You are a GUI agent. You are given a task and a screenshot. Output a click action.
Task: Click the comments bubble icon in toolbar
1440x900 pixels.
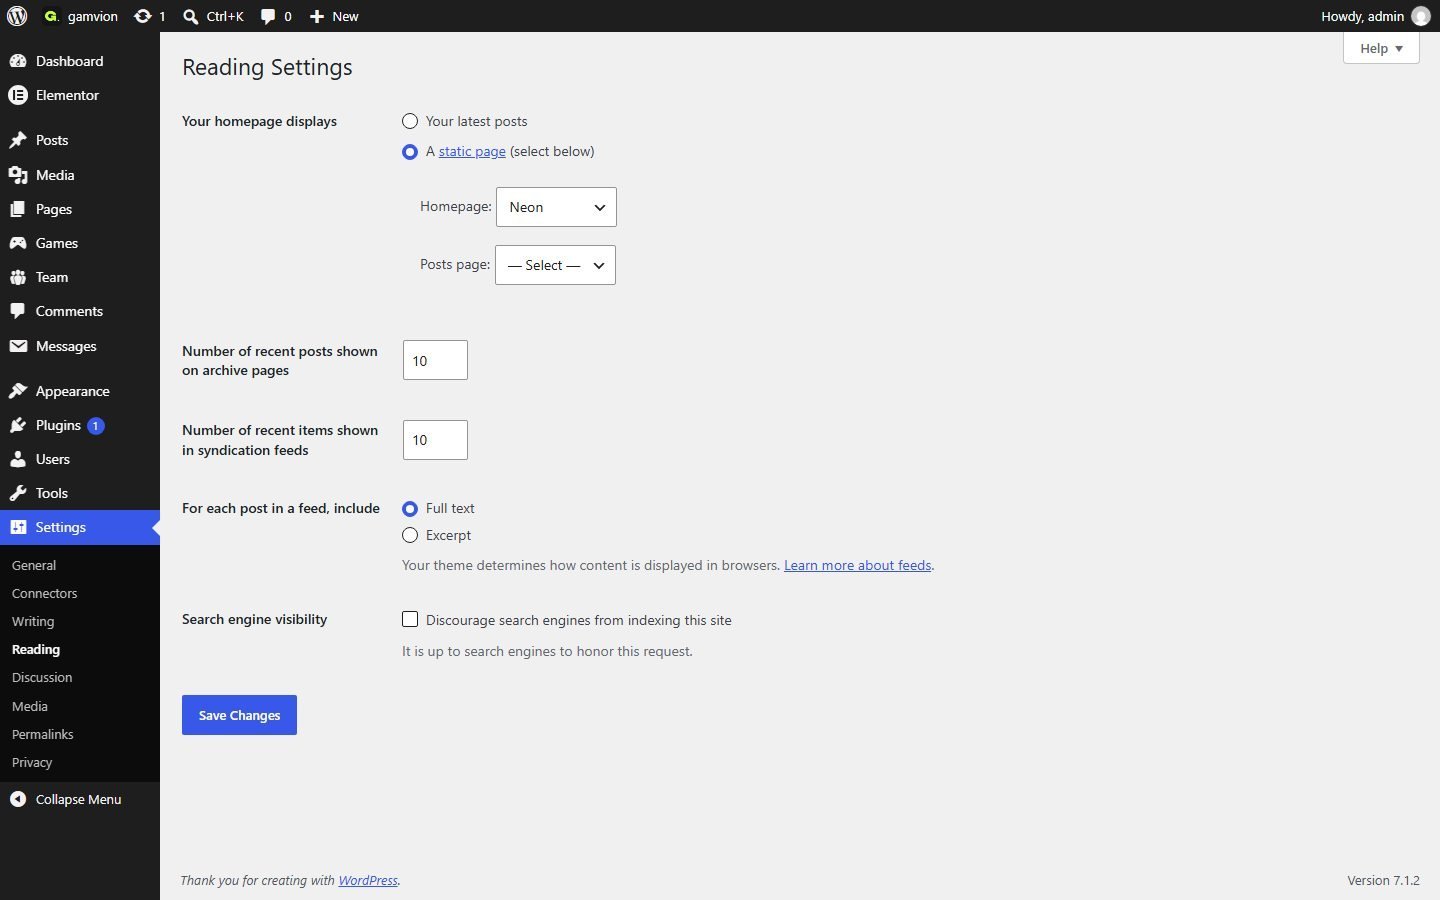pos(268,16)
